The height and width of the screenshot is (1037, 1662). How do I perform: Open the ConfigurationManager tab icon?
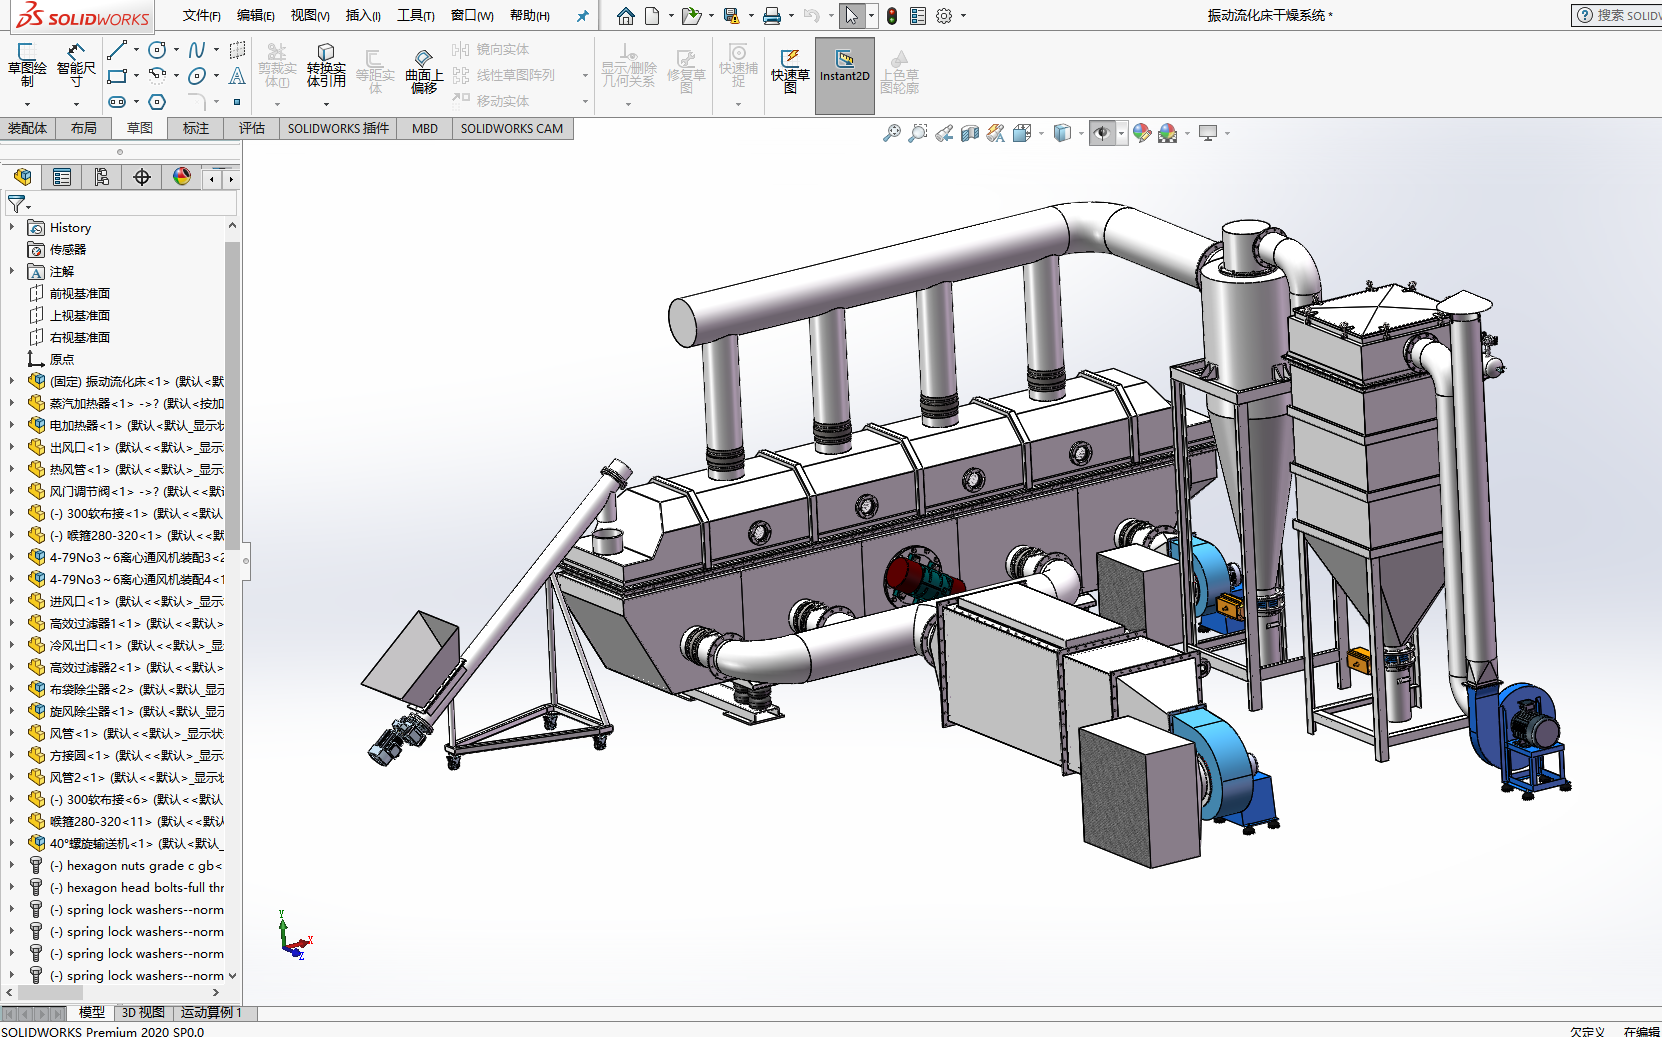click(102, 177)
